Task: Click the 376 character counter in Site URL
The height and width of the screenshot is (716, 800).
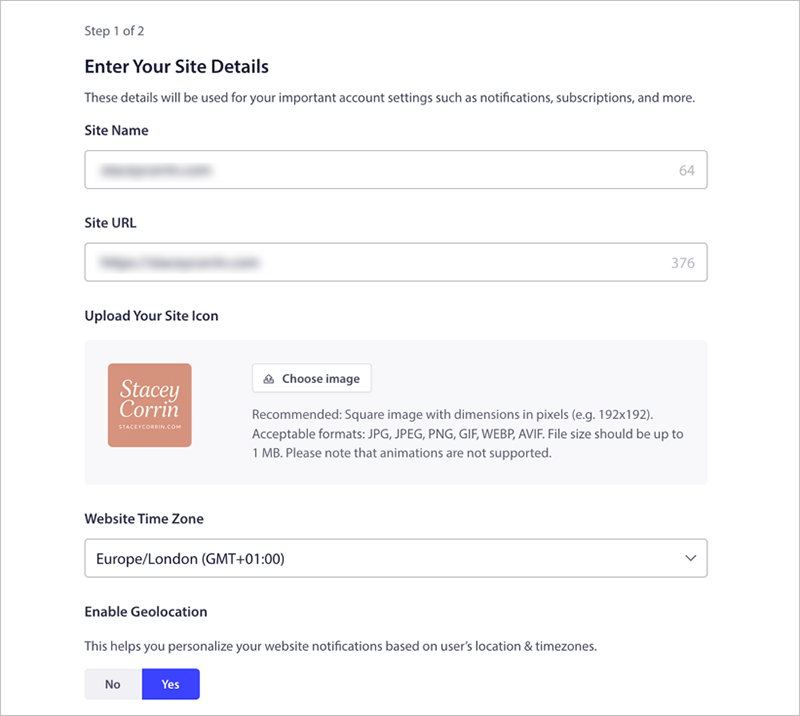Action: point(682,264)
